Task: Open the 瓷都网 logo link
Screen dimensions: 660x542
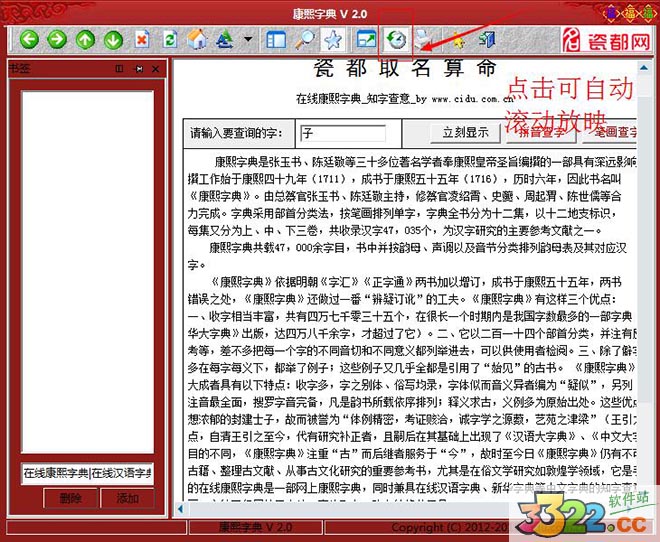Action: [606, 40]
